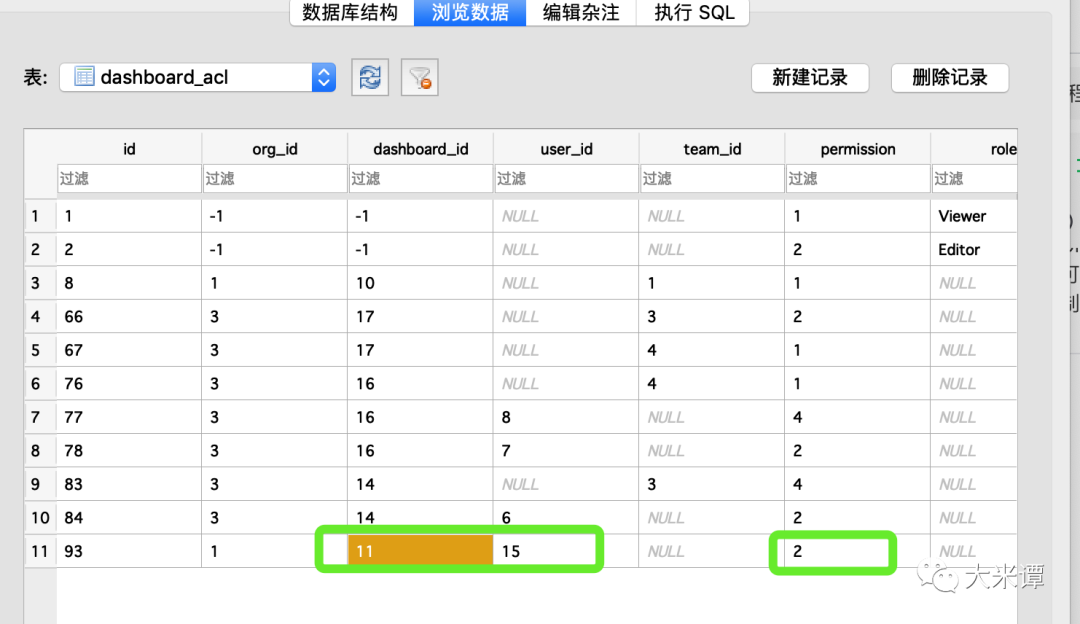Select permission cell in row 11
Viewport: 1080px width, 624px height.
(x=858, y=552)
